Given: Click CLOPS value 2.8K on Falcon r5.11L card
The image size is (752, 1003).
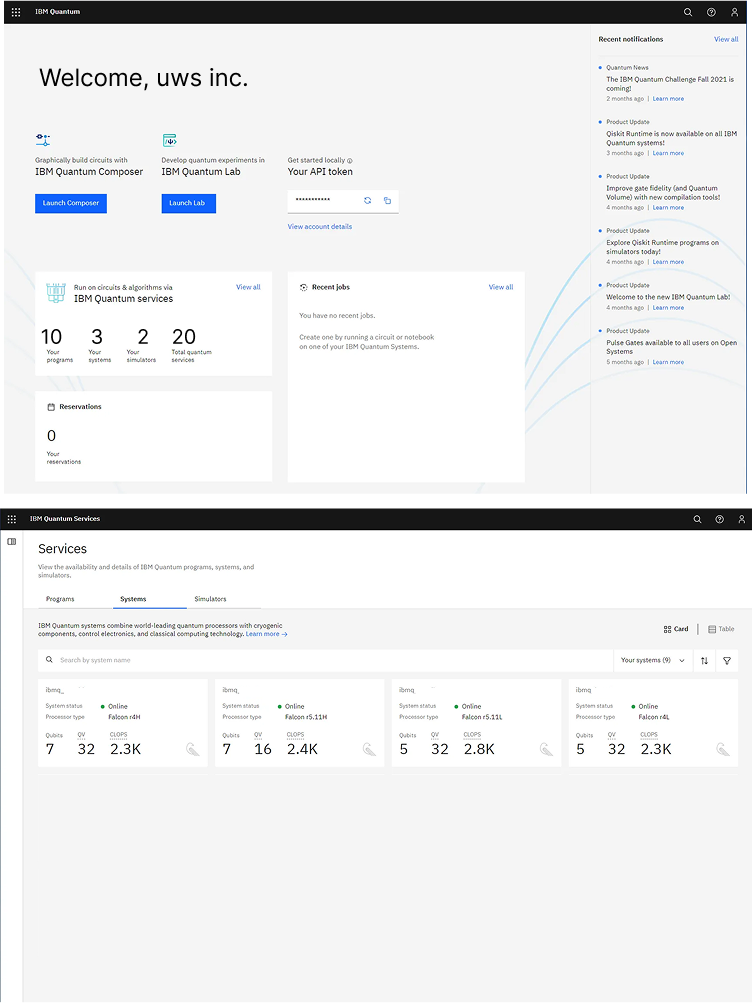Looking at the screenshot, I should (x=479, y=749).
